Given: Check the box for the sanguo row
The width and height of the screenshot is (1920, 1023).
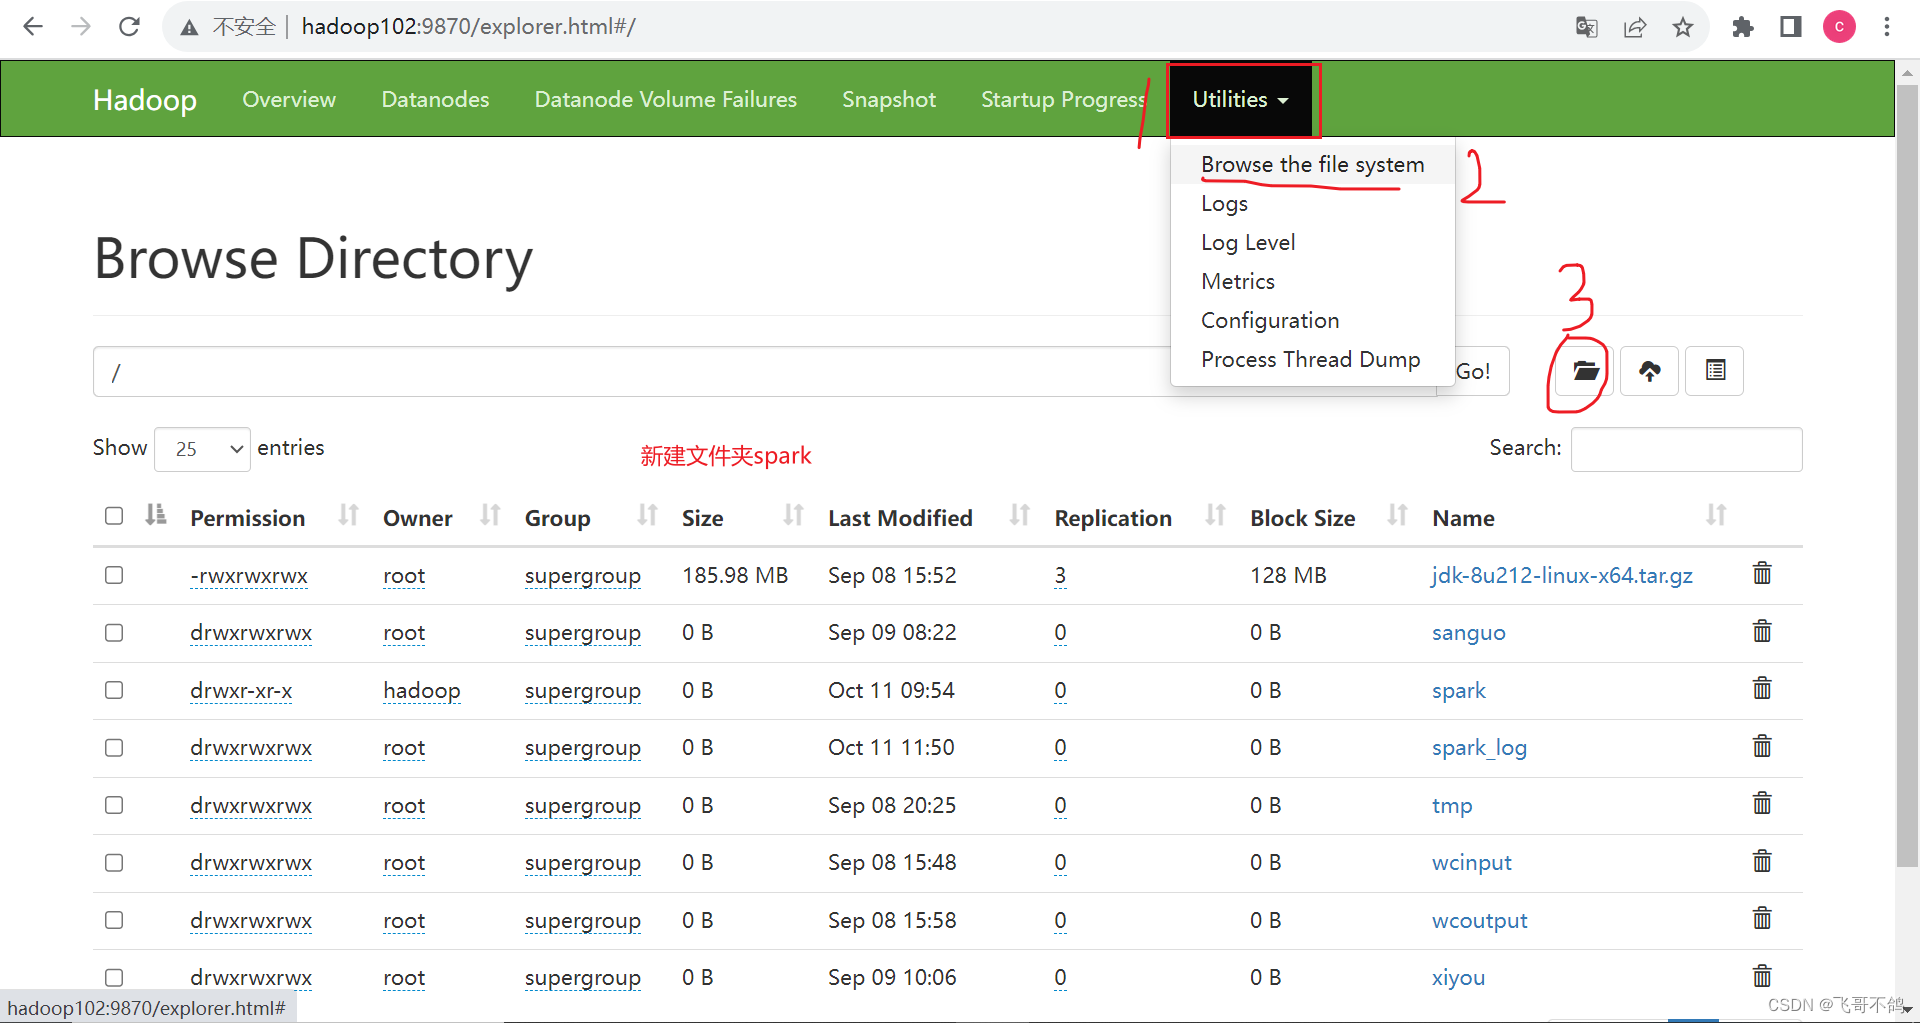Looking at the screenshot, I should click(x=114, y=633).
